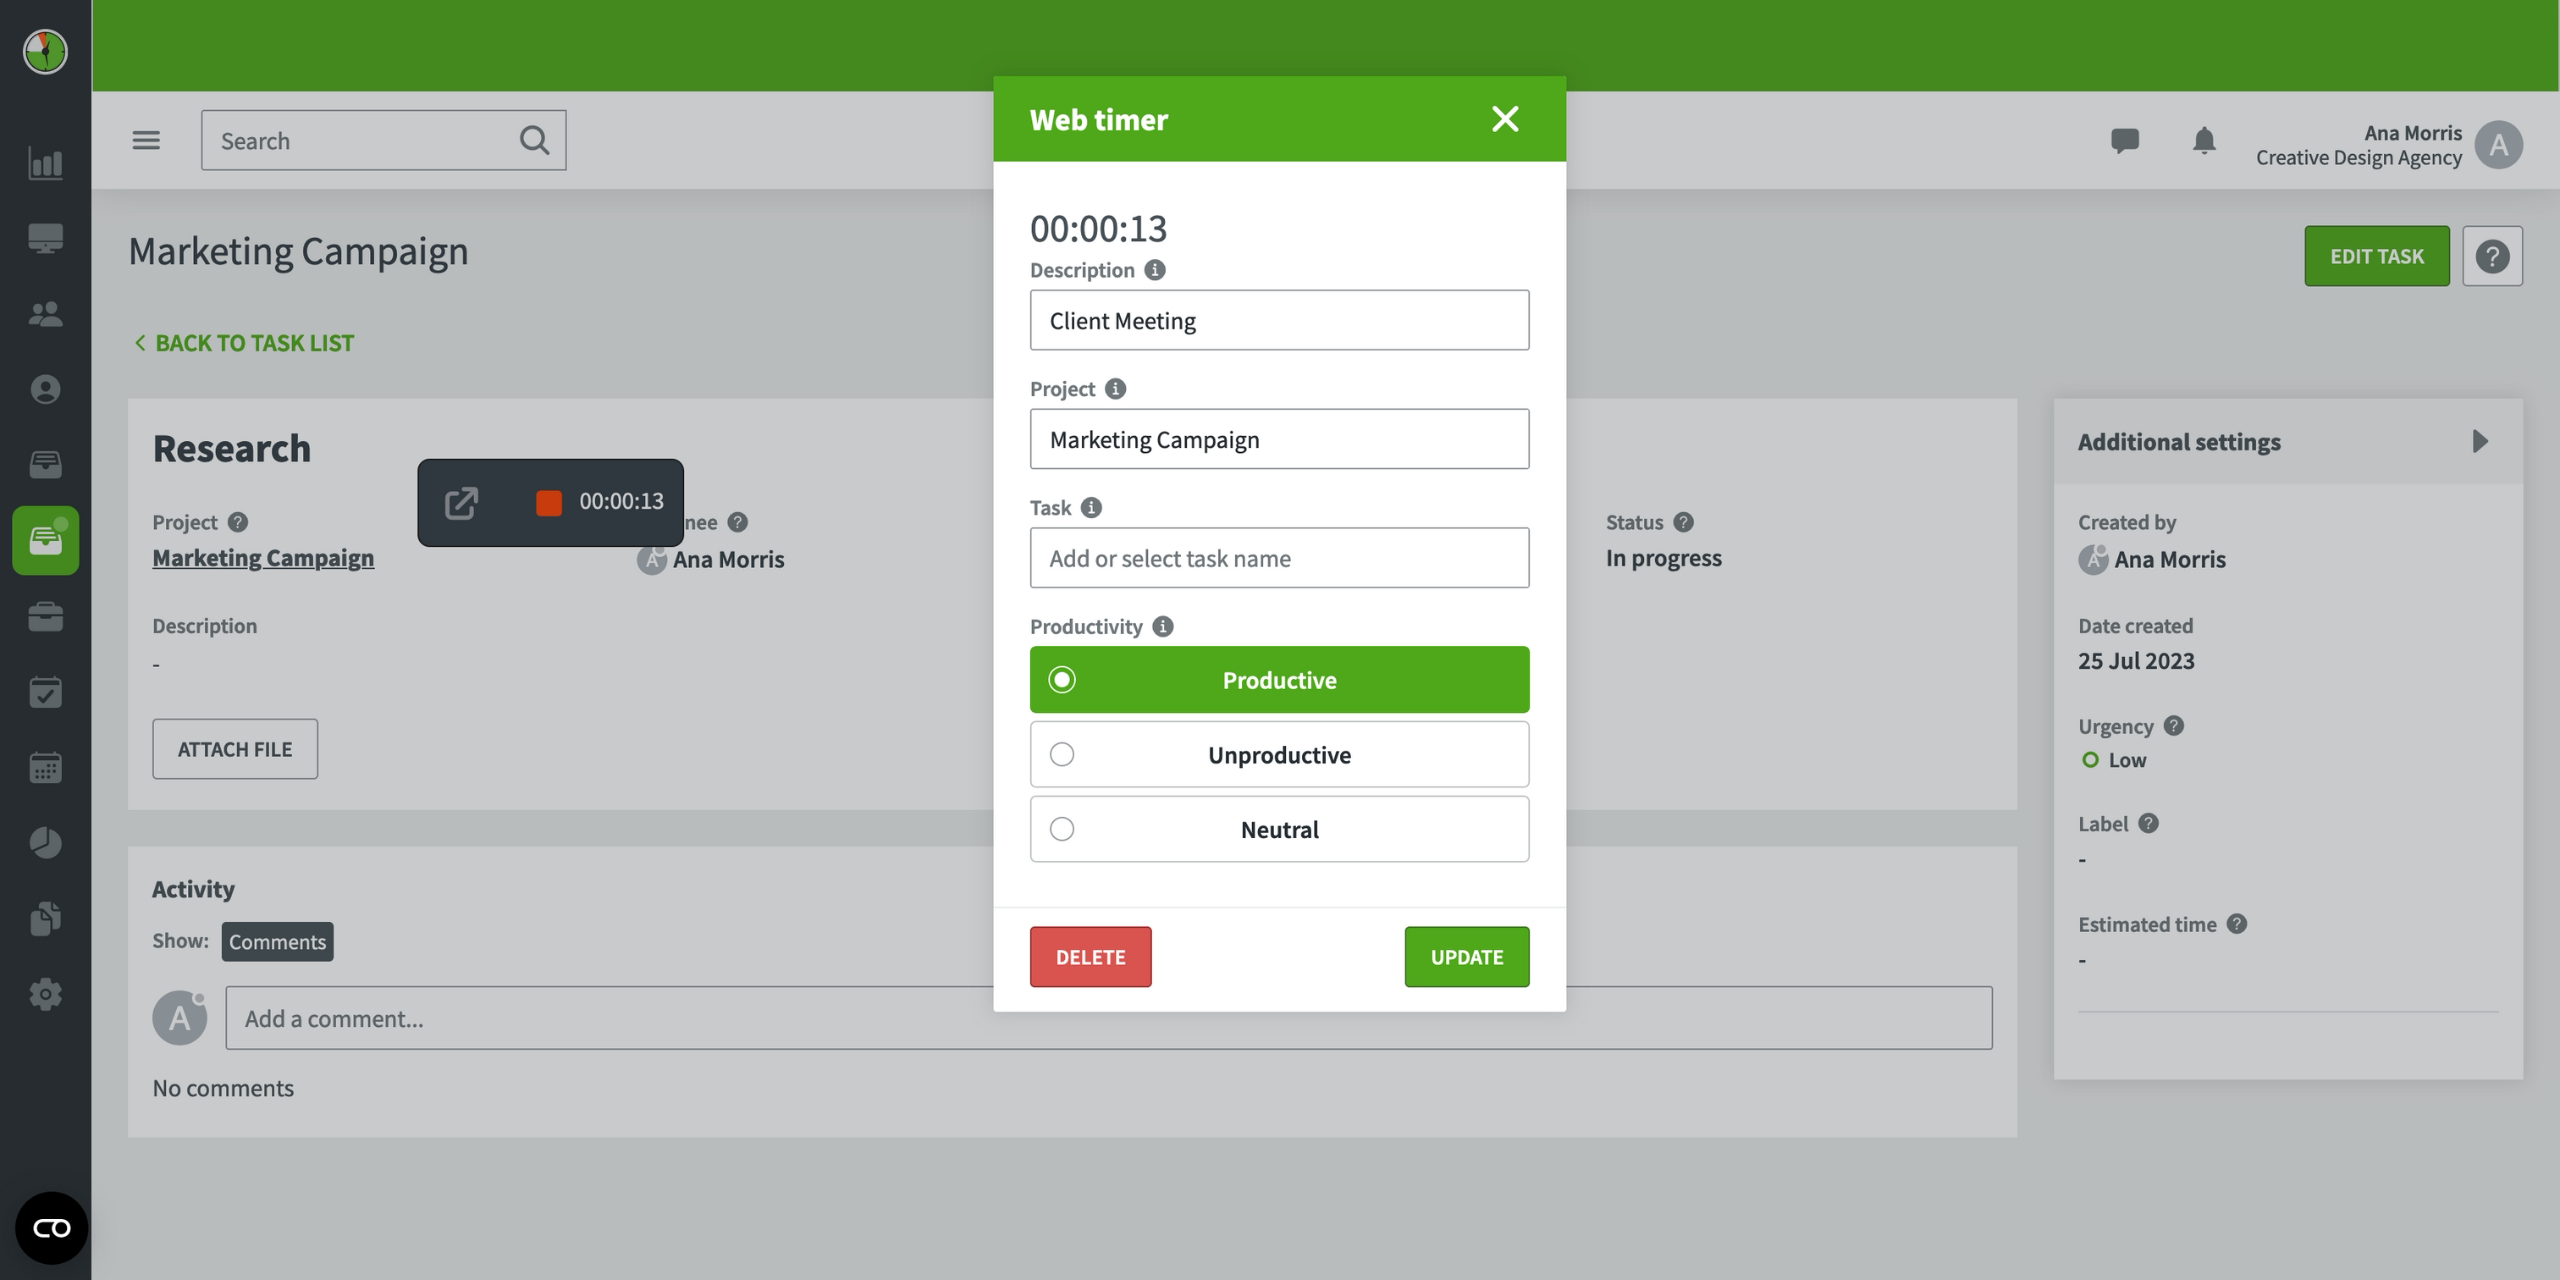Click the DELETE button to remove entry

(1091, 957)
